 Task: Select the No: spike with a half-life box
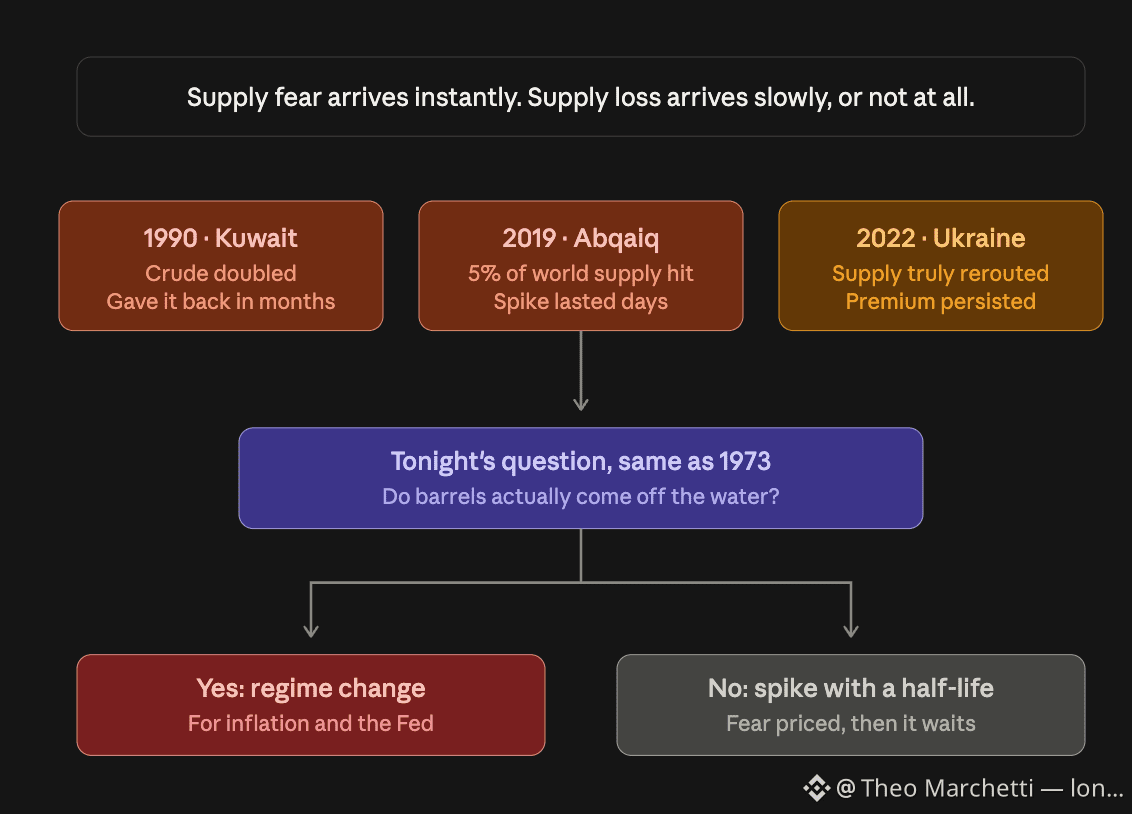click(850, 705)
